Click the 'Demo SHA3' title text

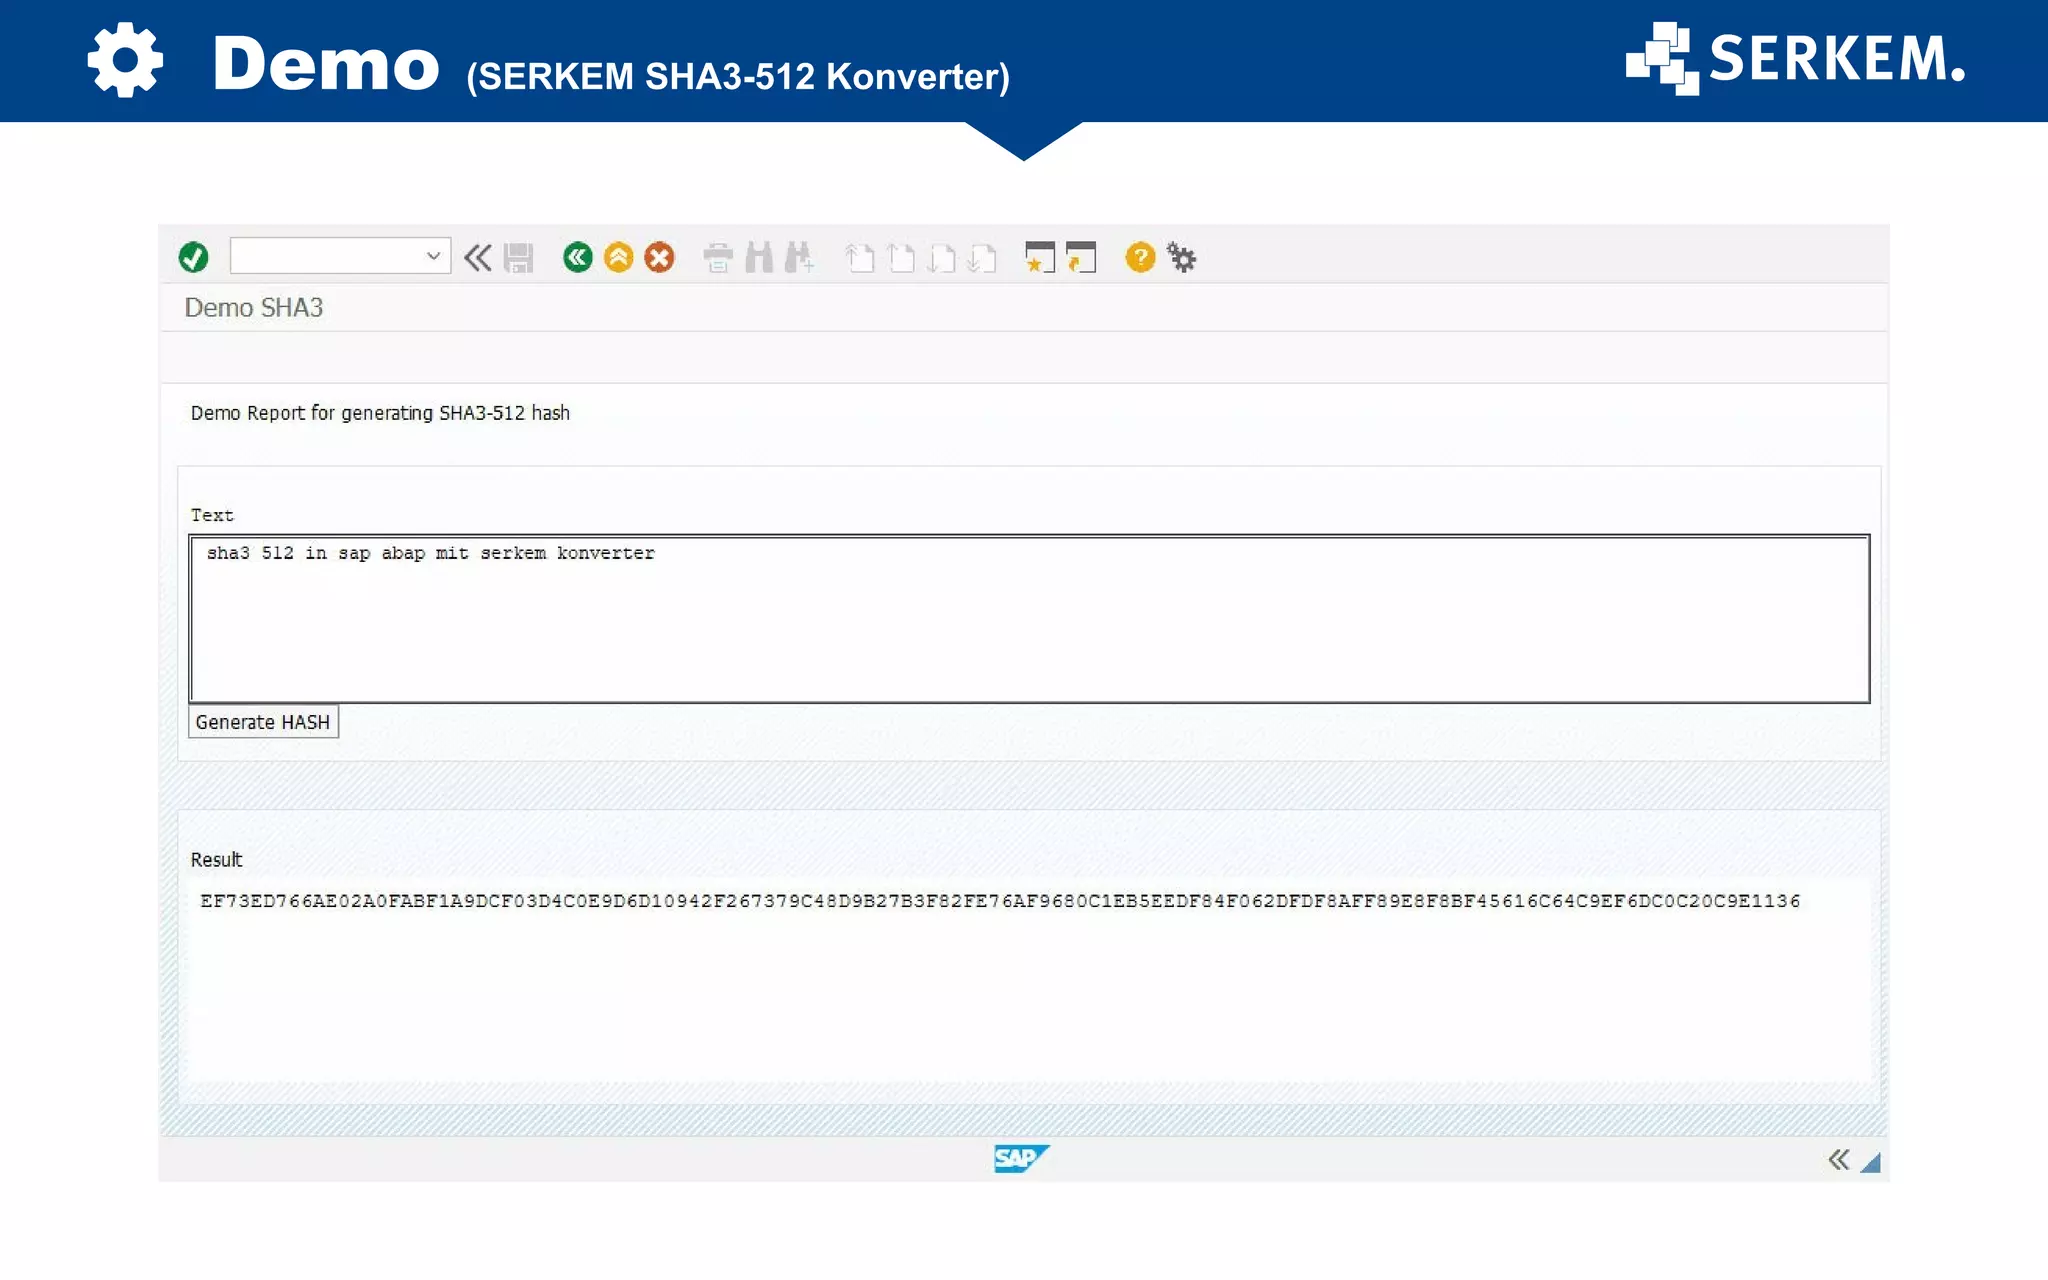click(x=253, y=307)
